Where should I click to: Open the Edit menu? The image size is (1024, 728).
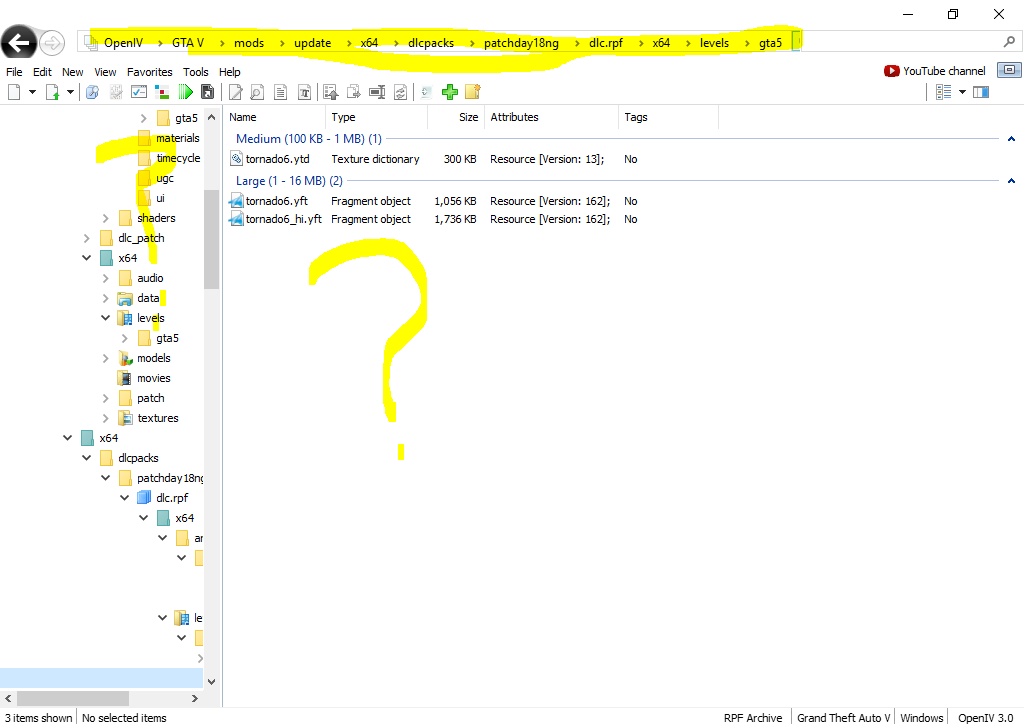click(x=42, y=72)
